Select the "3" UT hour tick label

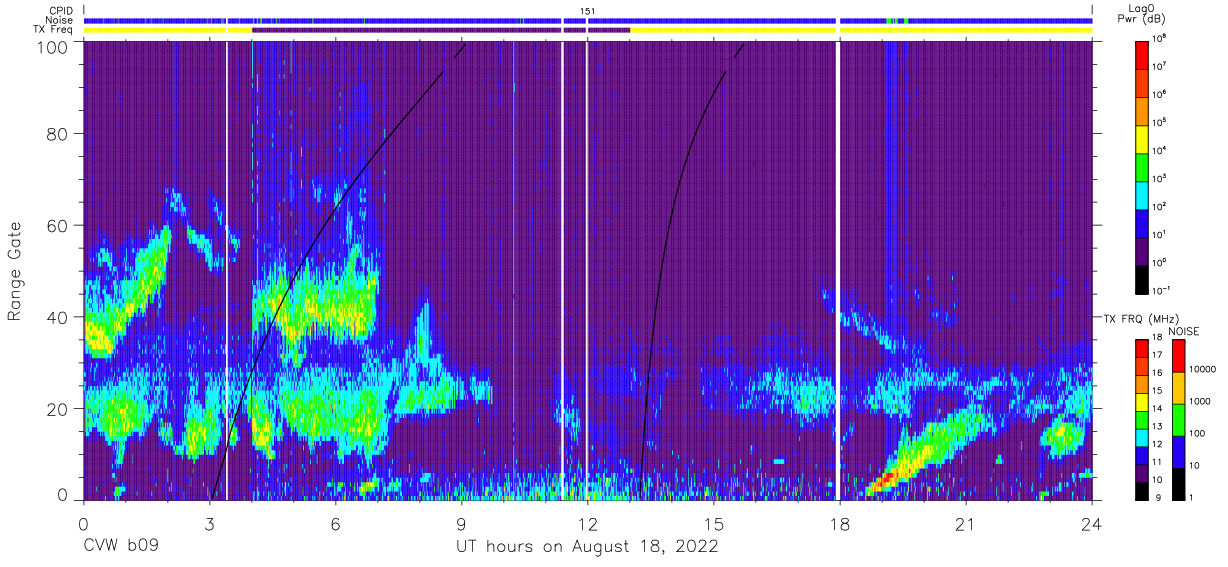(x=210, y=523)
